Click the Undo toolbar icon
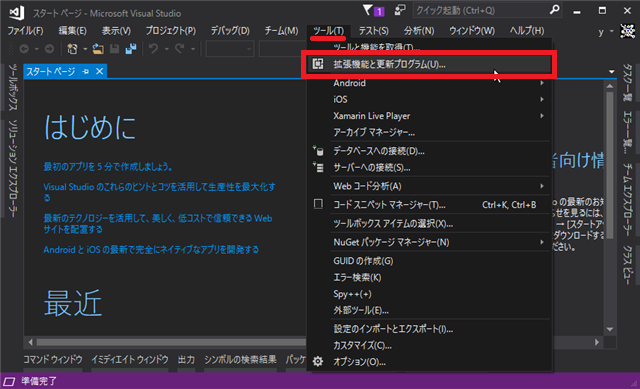Viewport: 640px width, 389px height. (x=153, y=49)
